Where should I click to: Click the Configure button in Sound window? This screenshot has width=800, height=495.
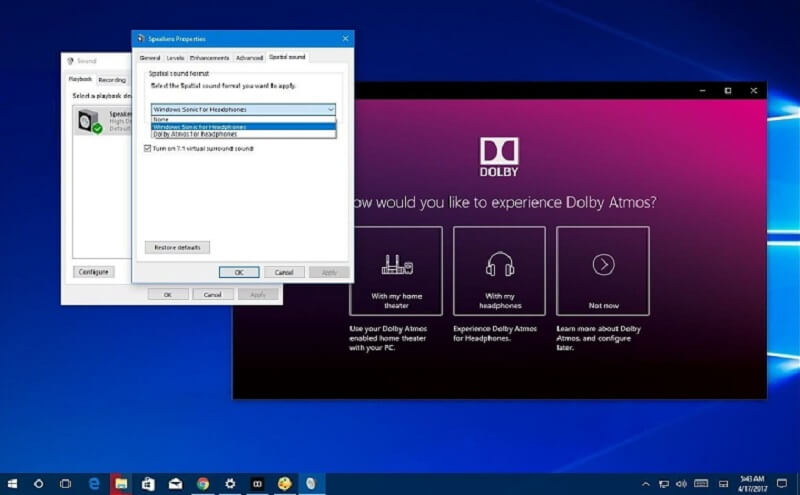(x=93, y=271)
